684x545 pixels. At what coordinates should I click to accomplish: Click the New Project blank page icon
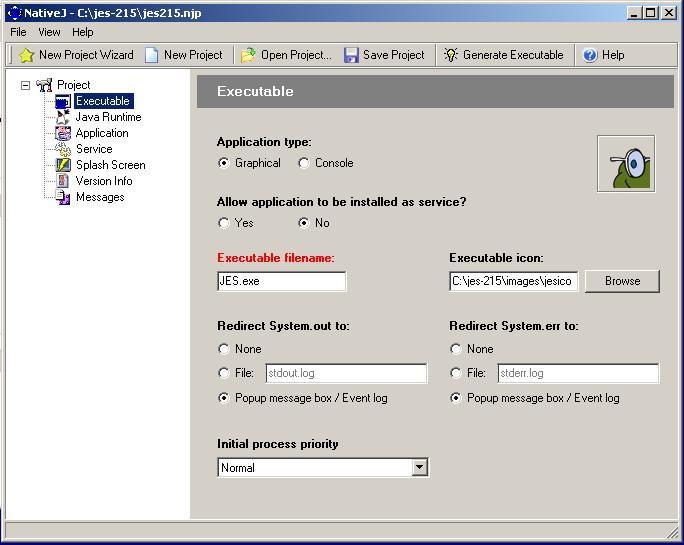[x=151, y=55]
